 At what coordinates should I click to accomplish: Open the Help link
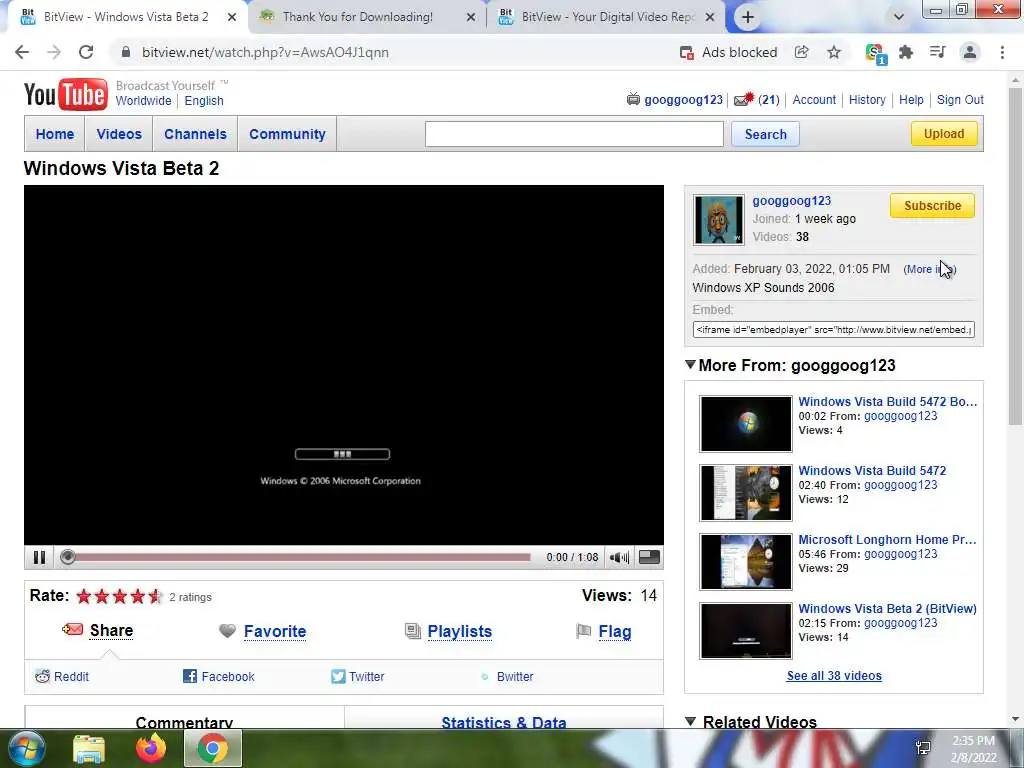(x=911, y=100)
